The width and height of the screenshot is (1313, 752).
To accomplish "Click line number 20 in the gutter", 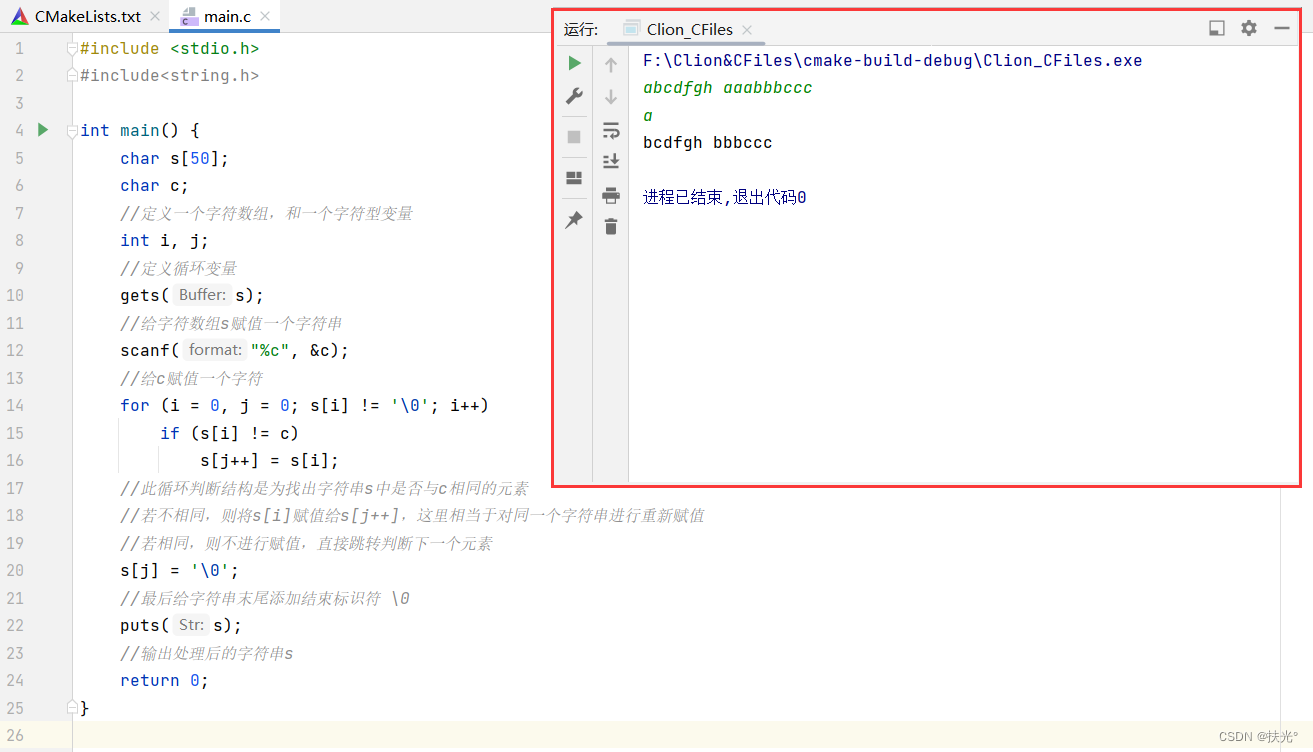I will [14, 570].
